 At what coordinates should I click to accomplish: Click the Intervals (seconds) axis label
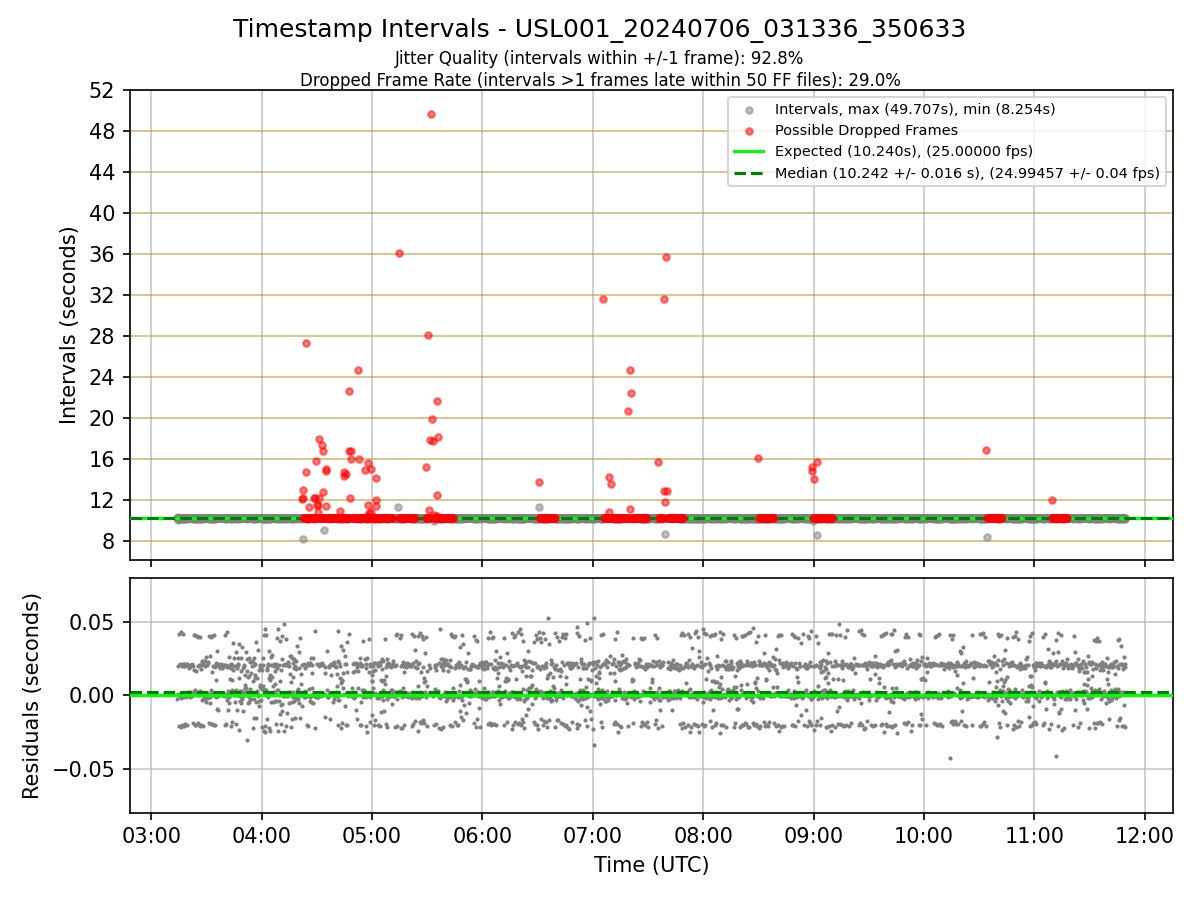(x=68, y=325)
